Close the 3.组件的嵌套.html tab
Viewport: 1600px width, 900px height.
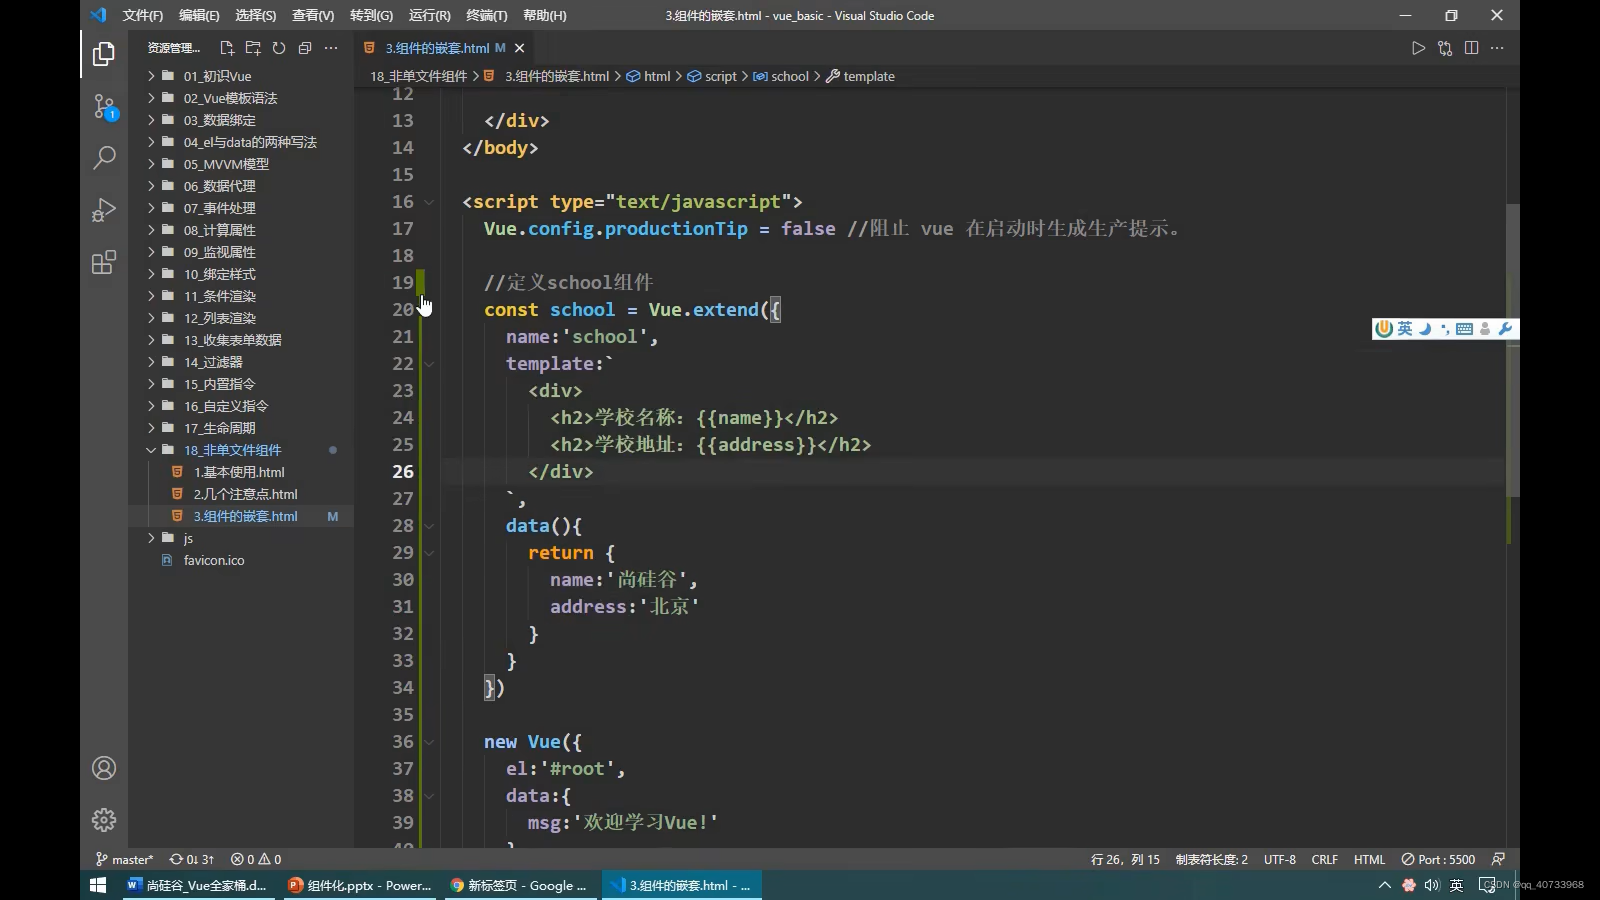[519, 48]
